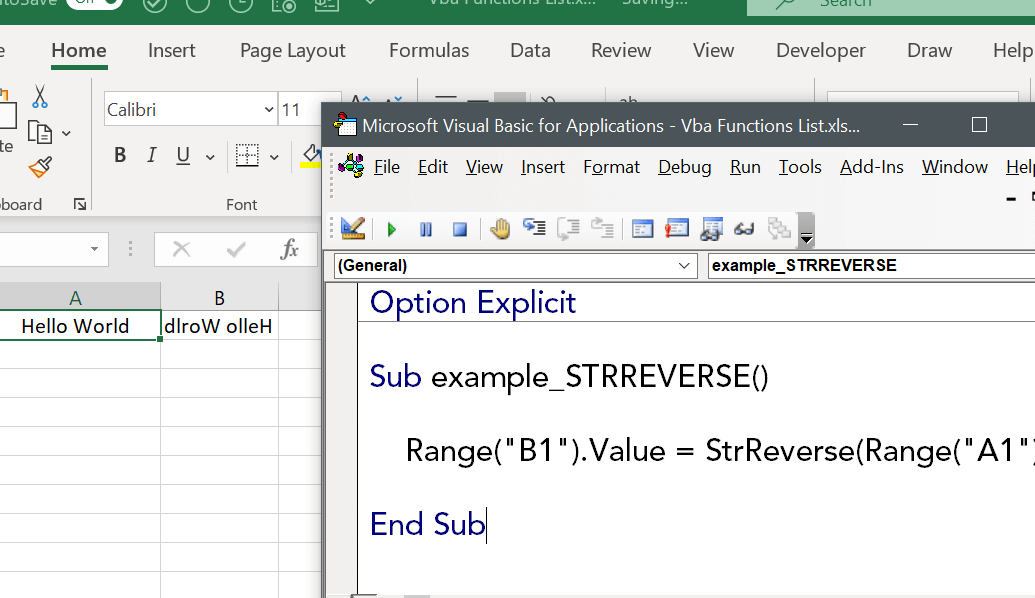Run the example_STRREVERSE macro with Run Sub
This screenshot has height=598, width=1035.
391,229
